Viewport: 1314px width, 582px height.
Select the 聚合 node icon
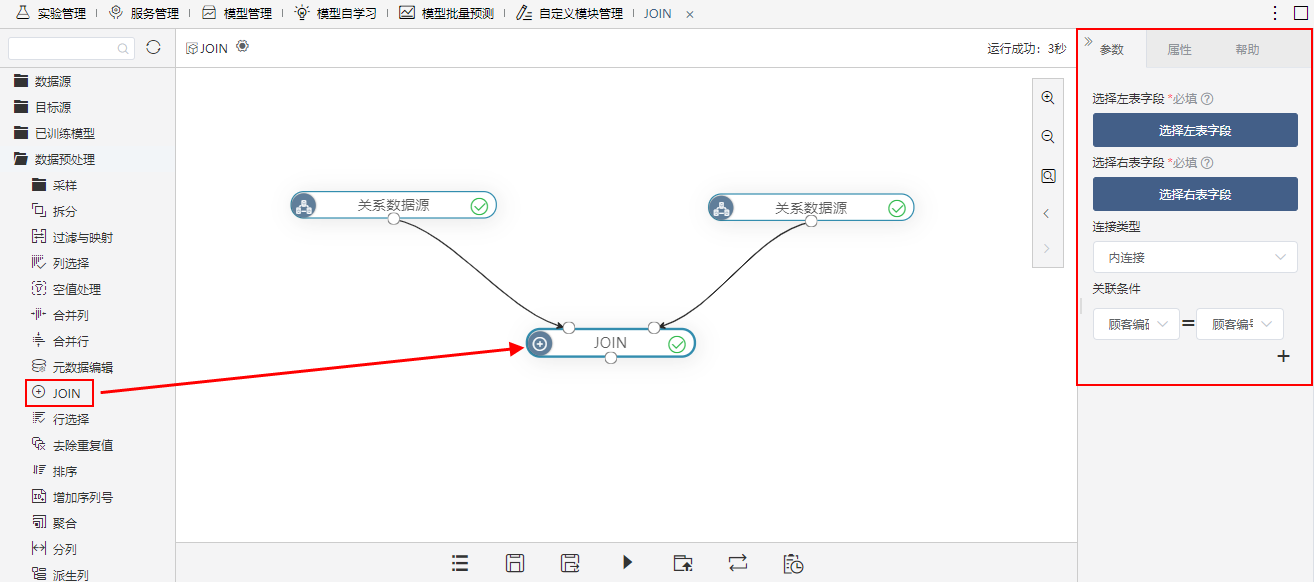tap(39, 523)
